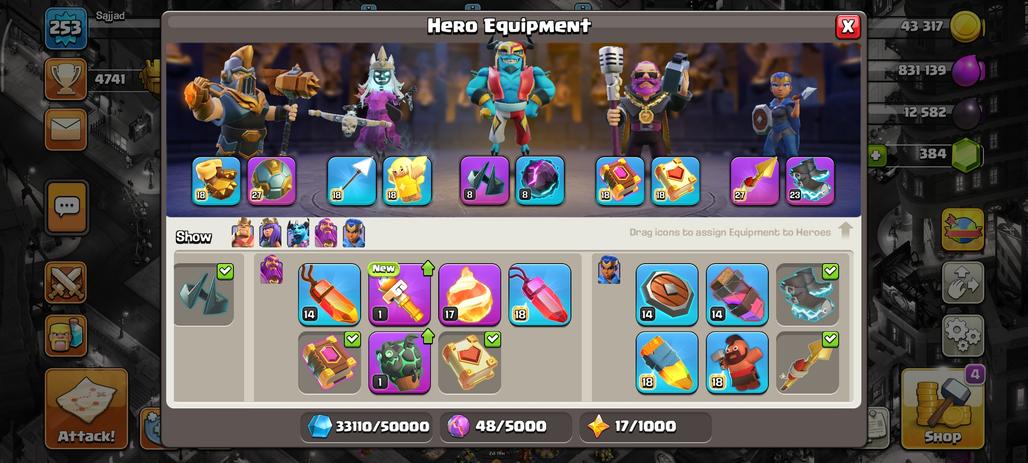The image size is (1028, 463).
Task: Filter equipment by Grand Warden portrait
Action: pos(326,233)
